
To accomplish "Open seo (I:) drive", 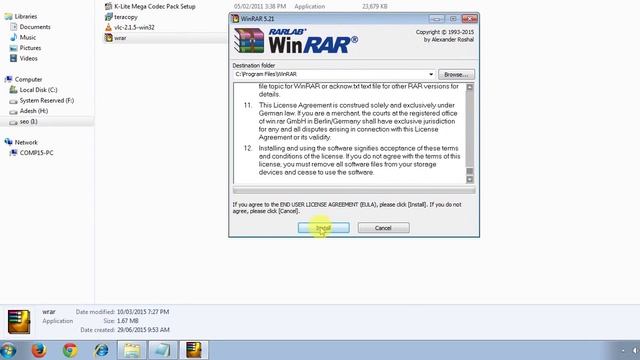I will (28, 122).
